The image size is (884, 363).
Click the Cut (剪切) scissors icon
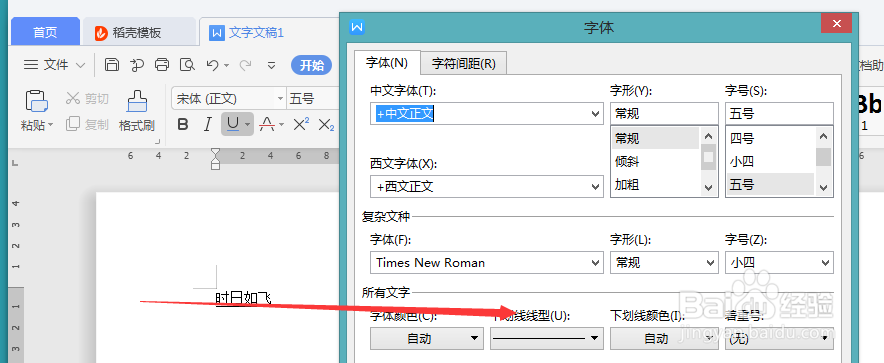[x=73, y=99]
